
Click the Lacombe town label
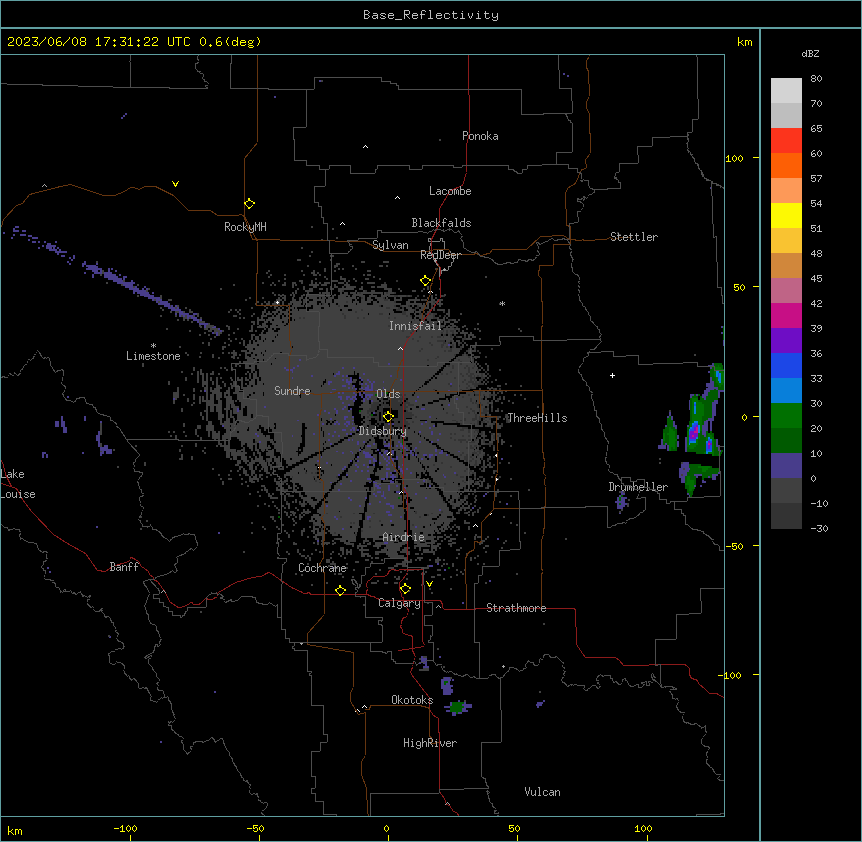[x=450, y=191]
